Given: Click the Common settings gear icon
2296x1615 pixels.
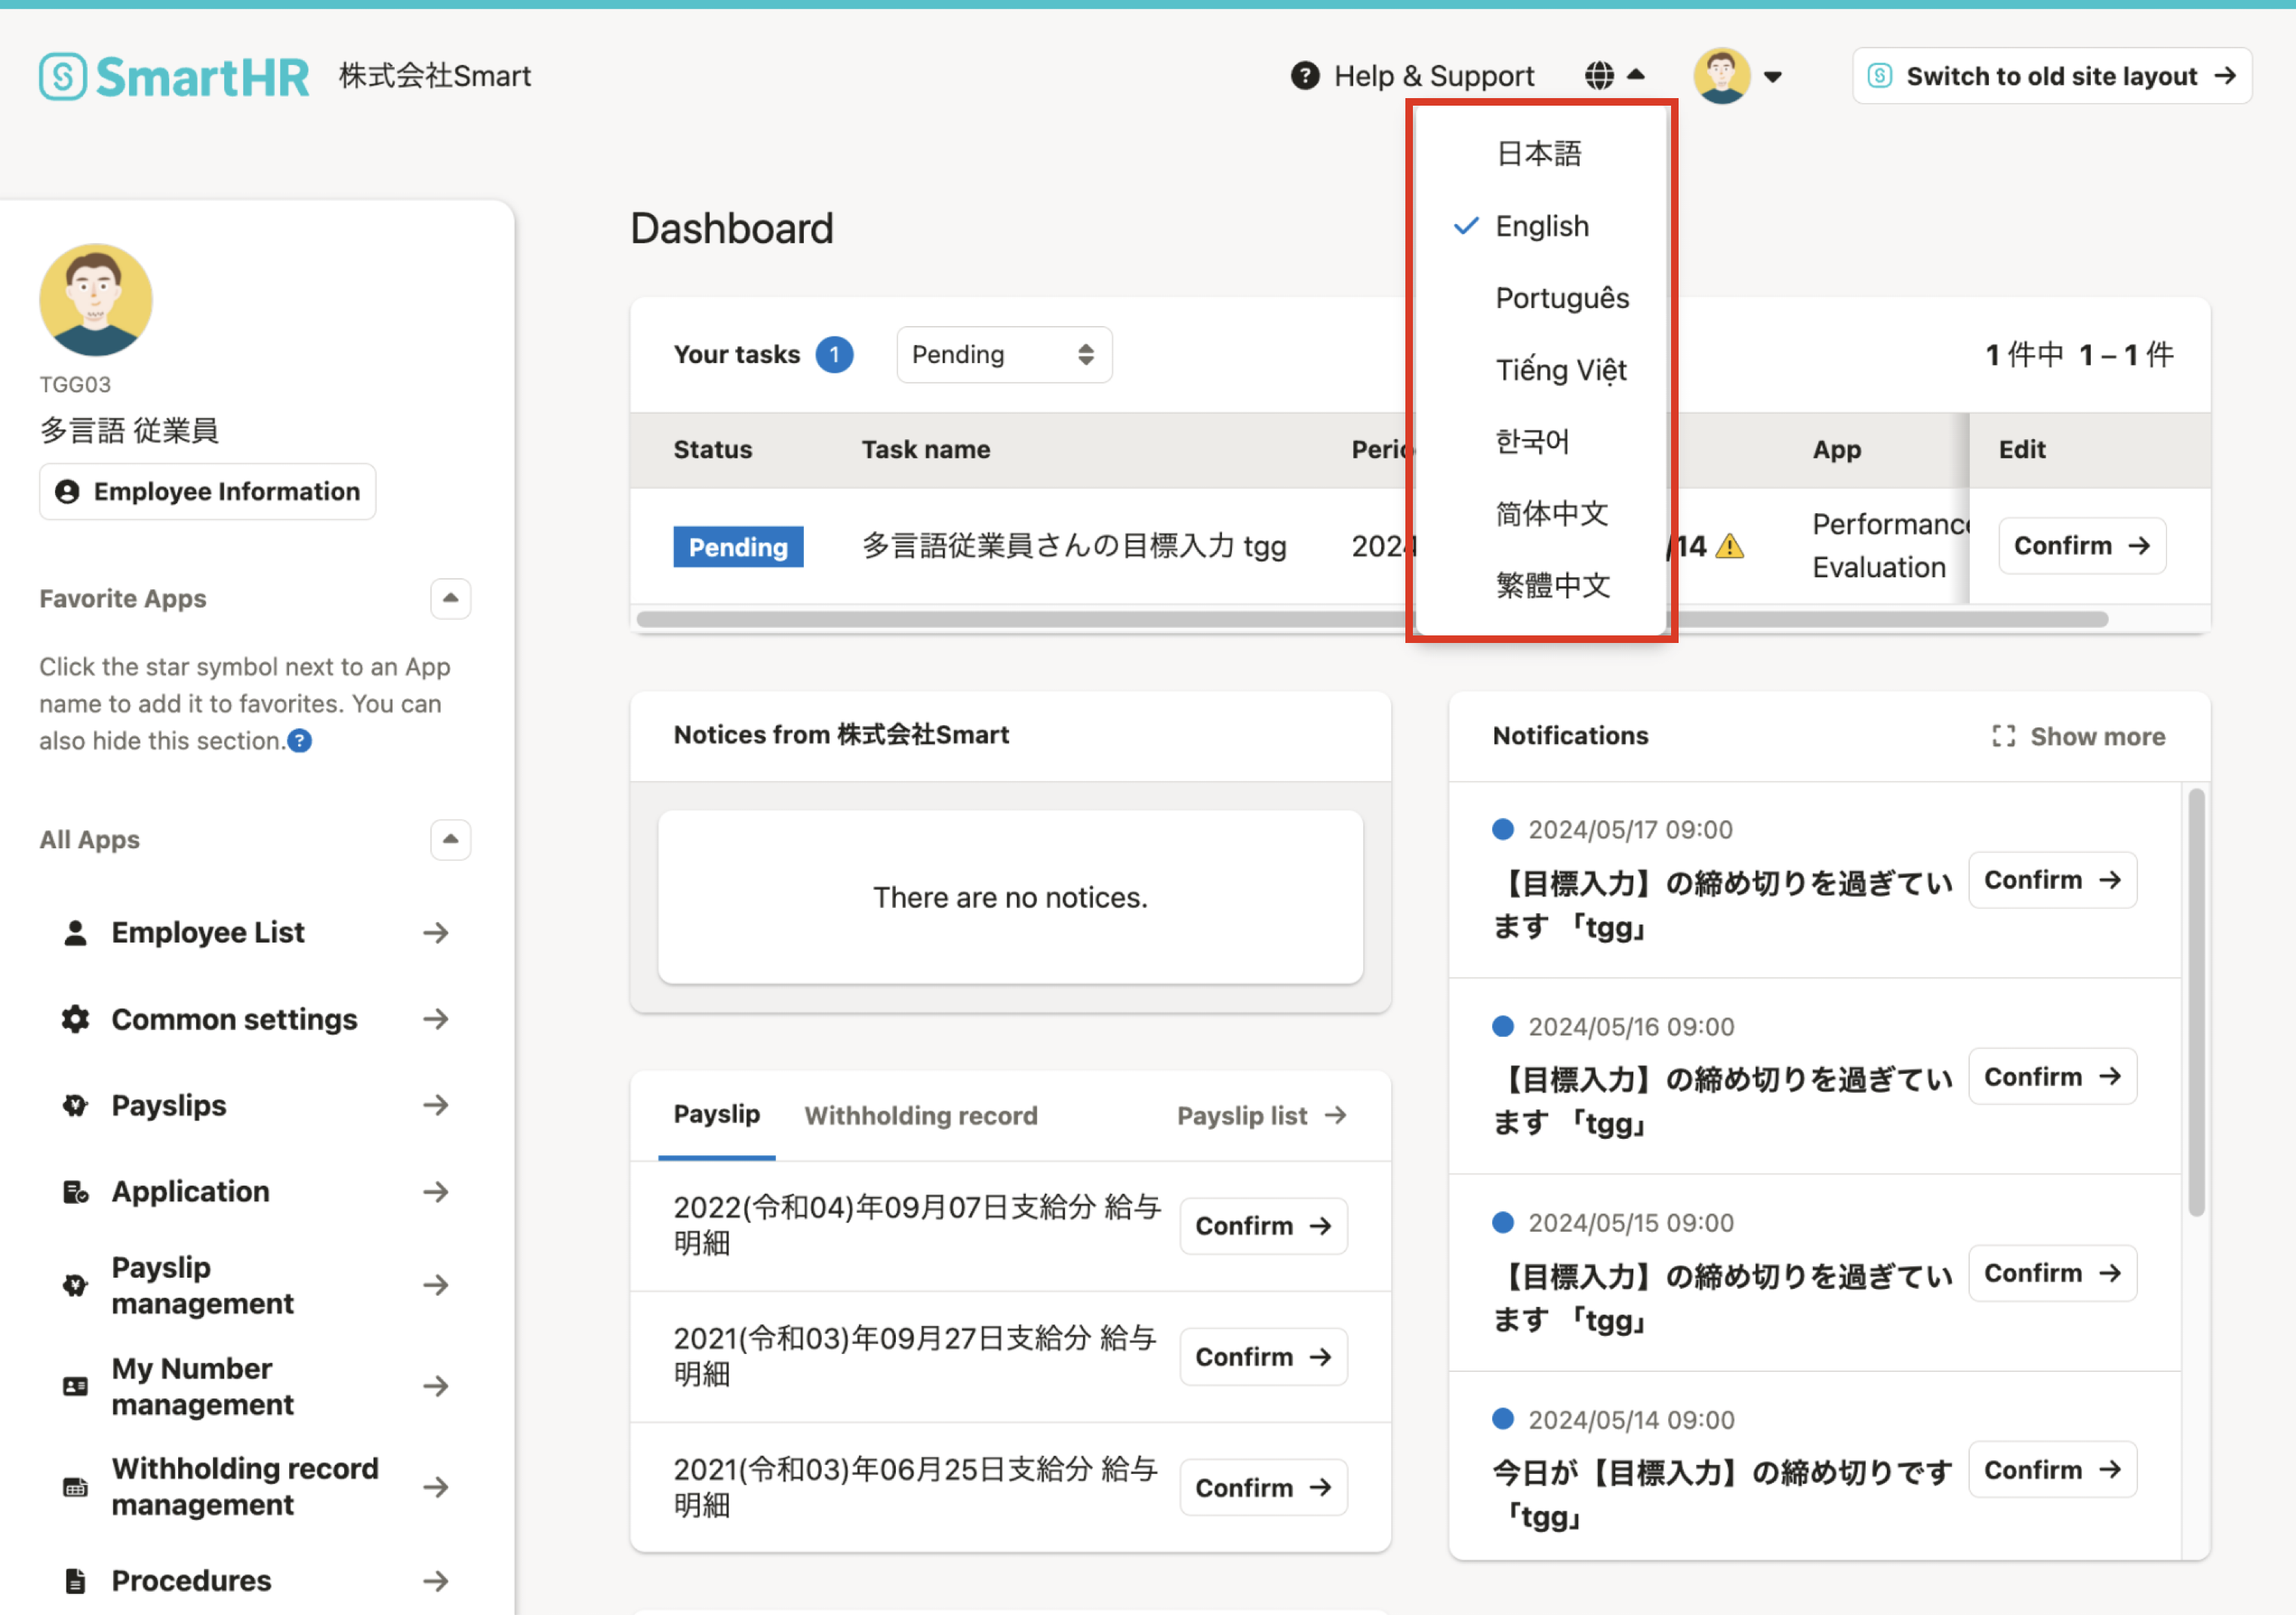Looking at the screenshot, I should (x=75, y=1019).
